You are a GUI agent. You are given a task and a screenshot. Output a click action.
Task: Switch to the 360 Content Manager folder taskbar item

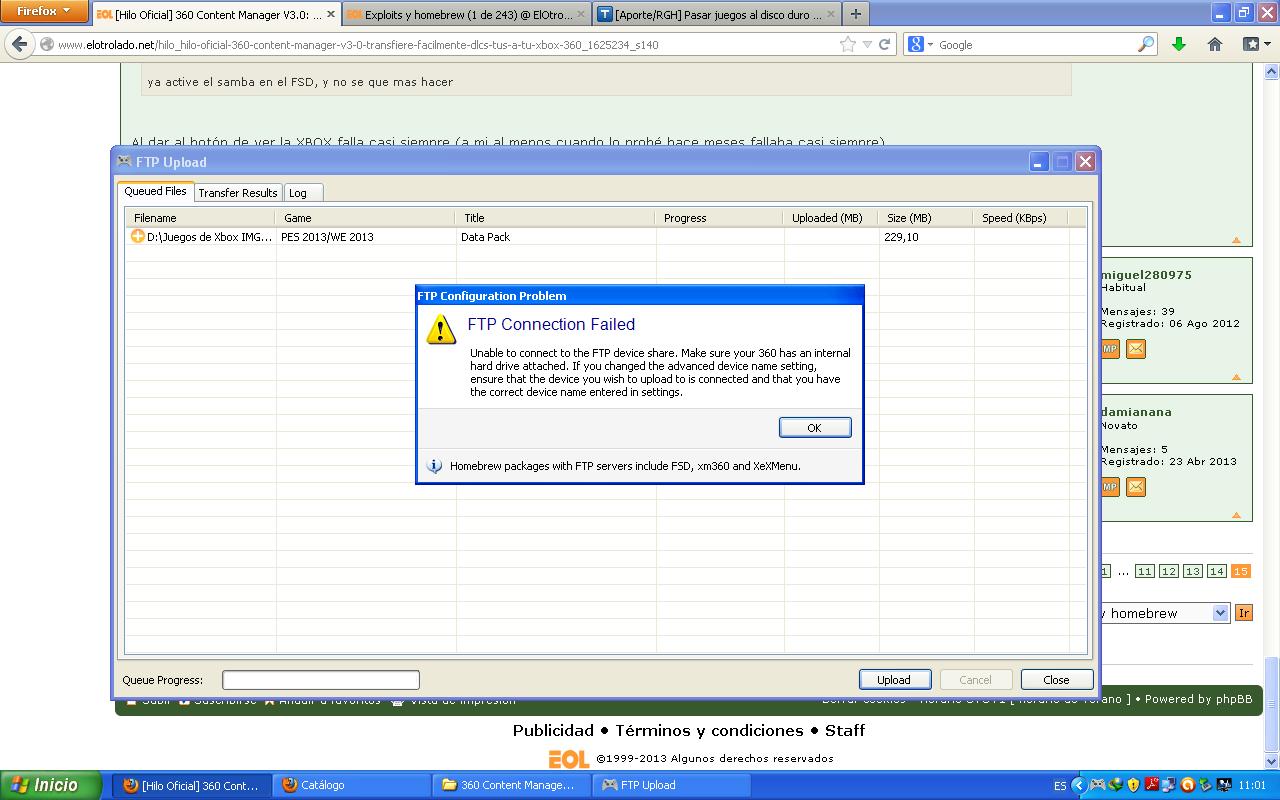(511, 785)
